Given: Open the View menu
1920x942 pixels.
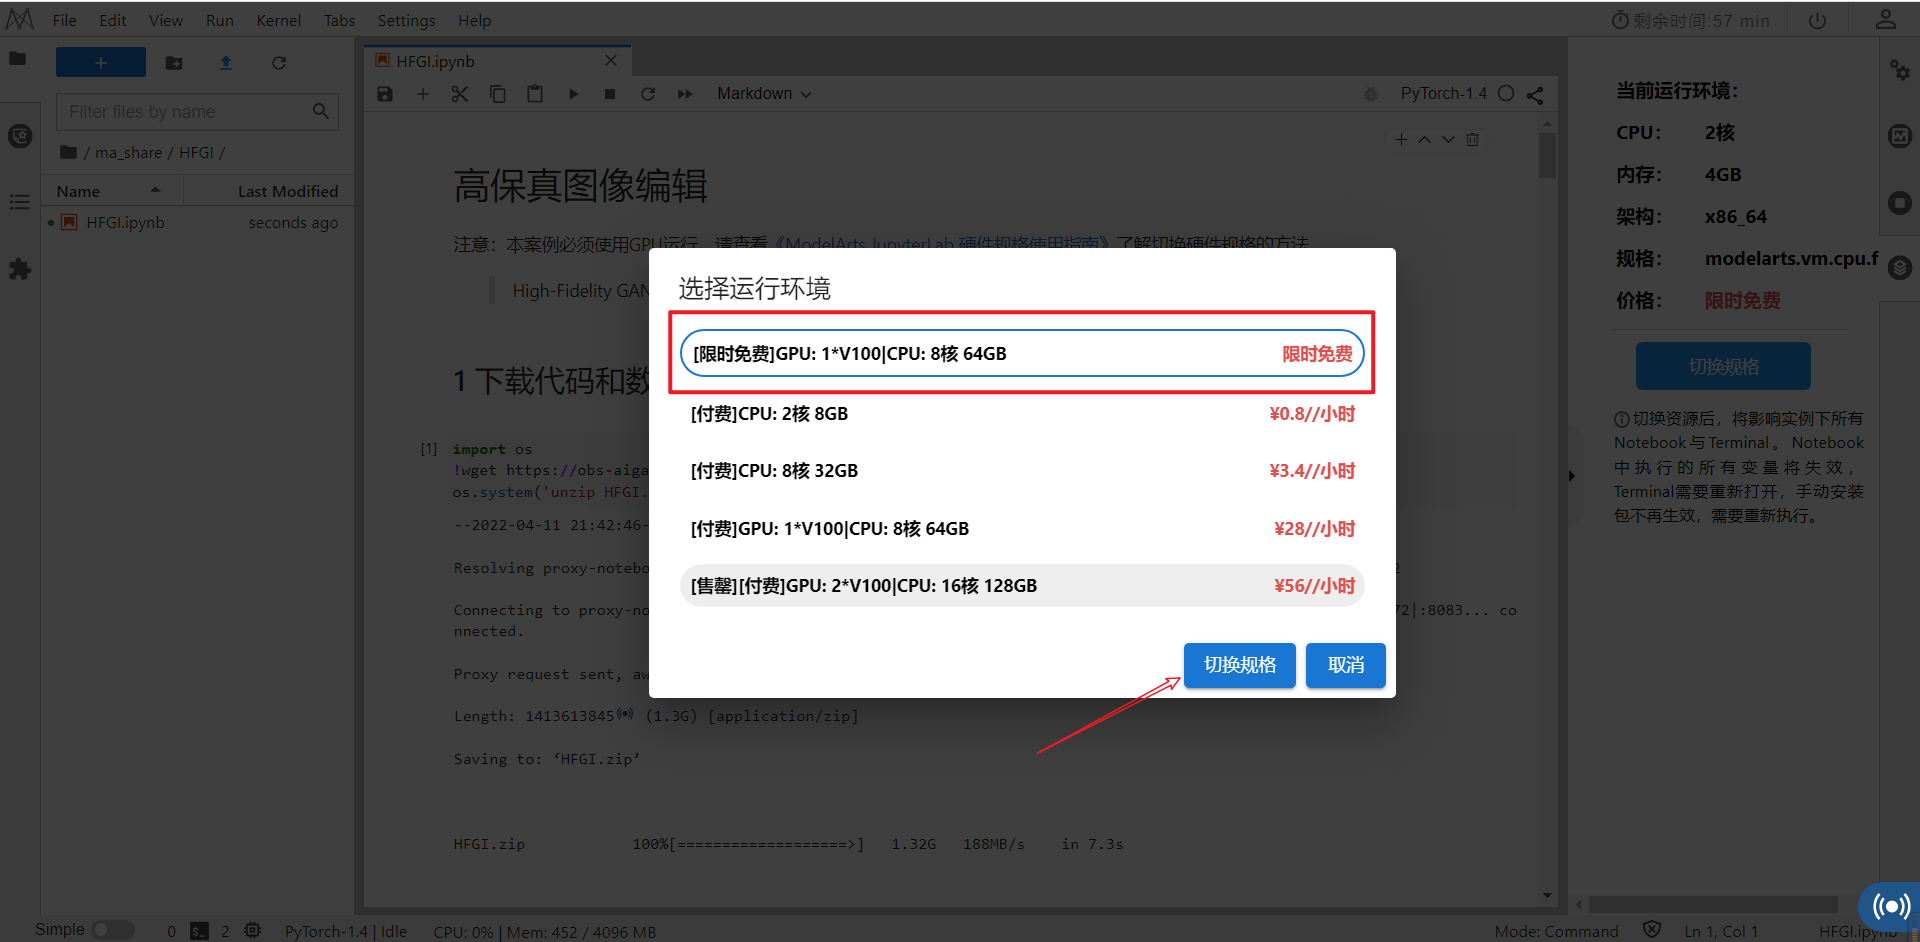Looking at the screenshot, I should click(166, 21).
